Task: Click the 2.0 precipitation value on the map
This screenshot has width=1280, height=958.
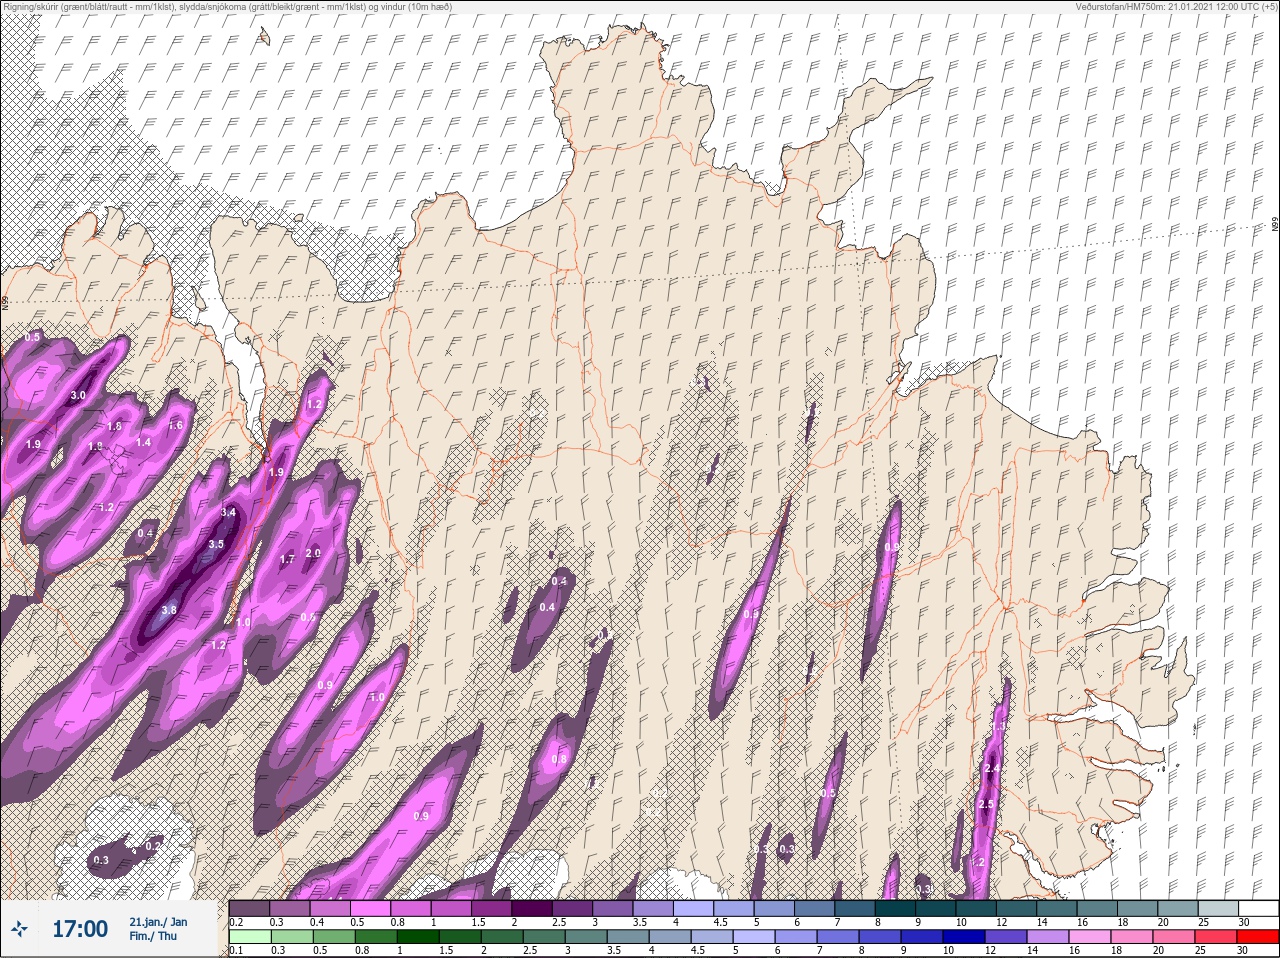Action: [312, 553]
